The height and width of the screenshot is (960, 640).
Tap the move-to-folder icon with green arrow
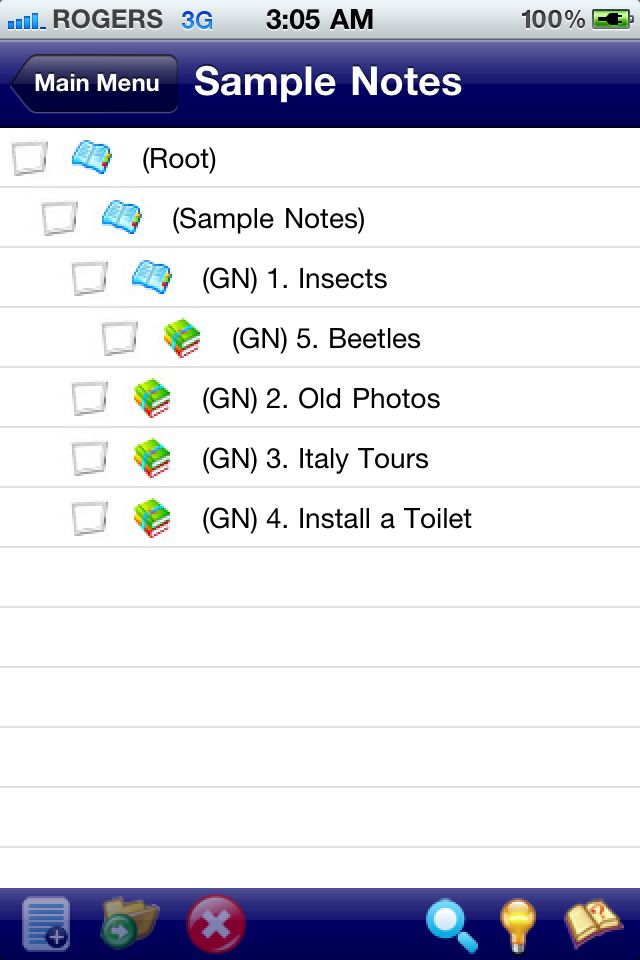point(128,923)
